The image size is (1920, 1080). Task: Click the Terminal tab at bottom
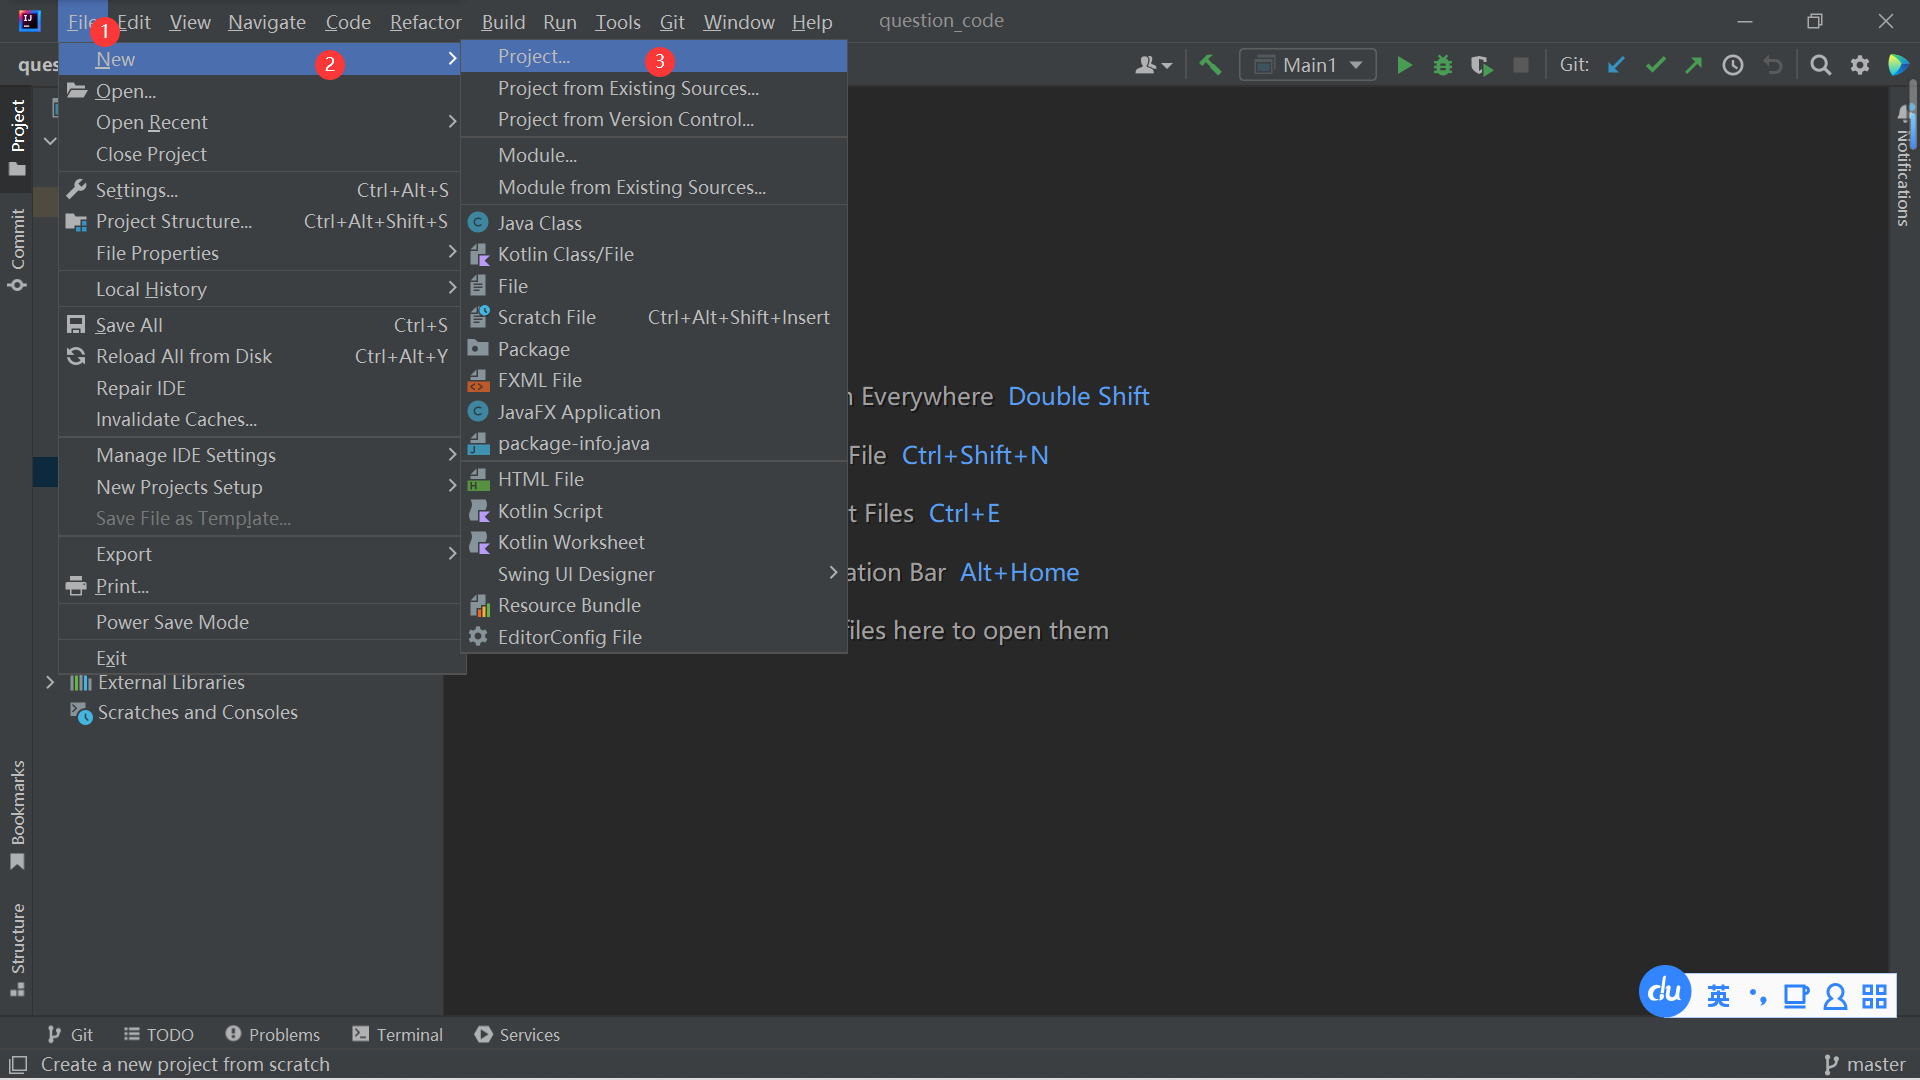[x=397, y=1034]
